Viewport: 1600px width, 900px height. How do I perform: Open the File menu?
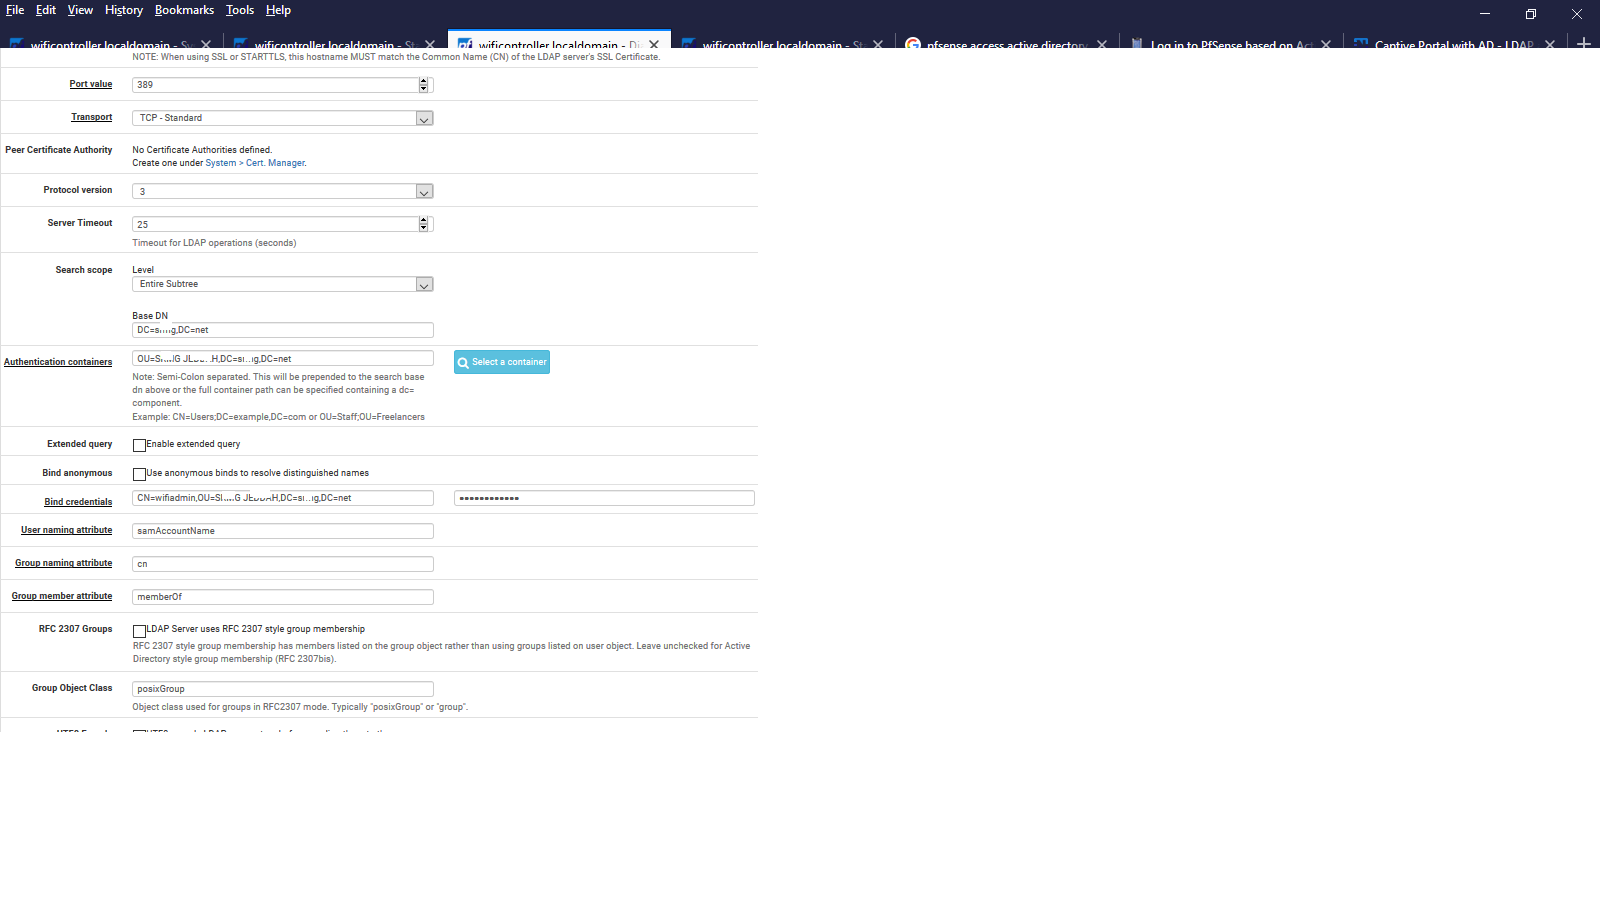pyautogui.click(x=15, y=10)
